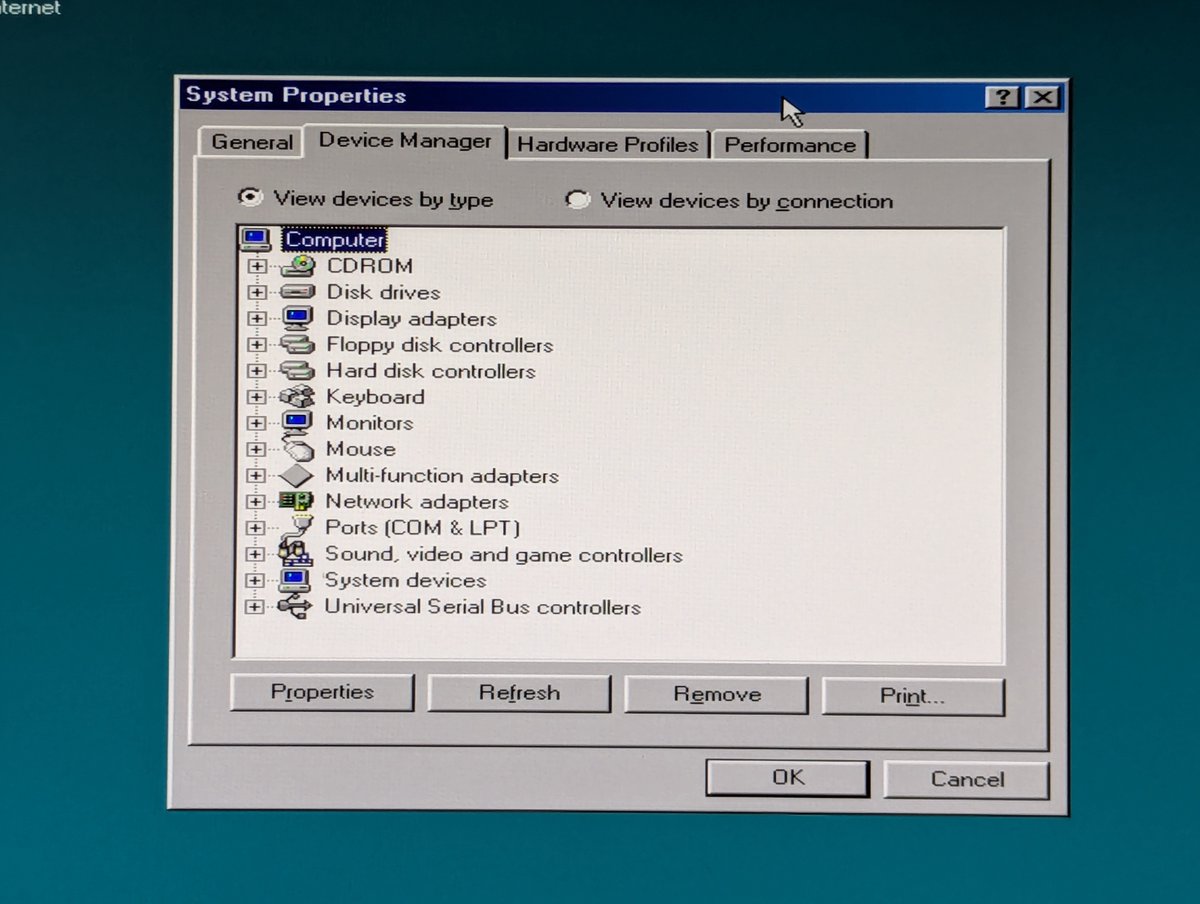Viewport: 1200px width, 904px height.
Task: Click the Multi-function adapters diamond icon
Action: (296, 476)
